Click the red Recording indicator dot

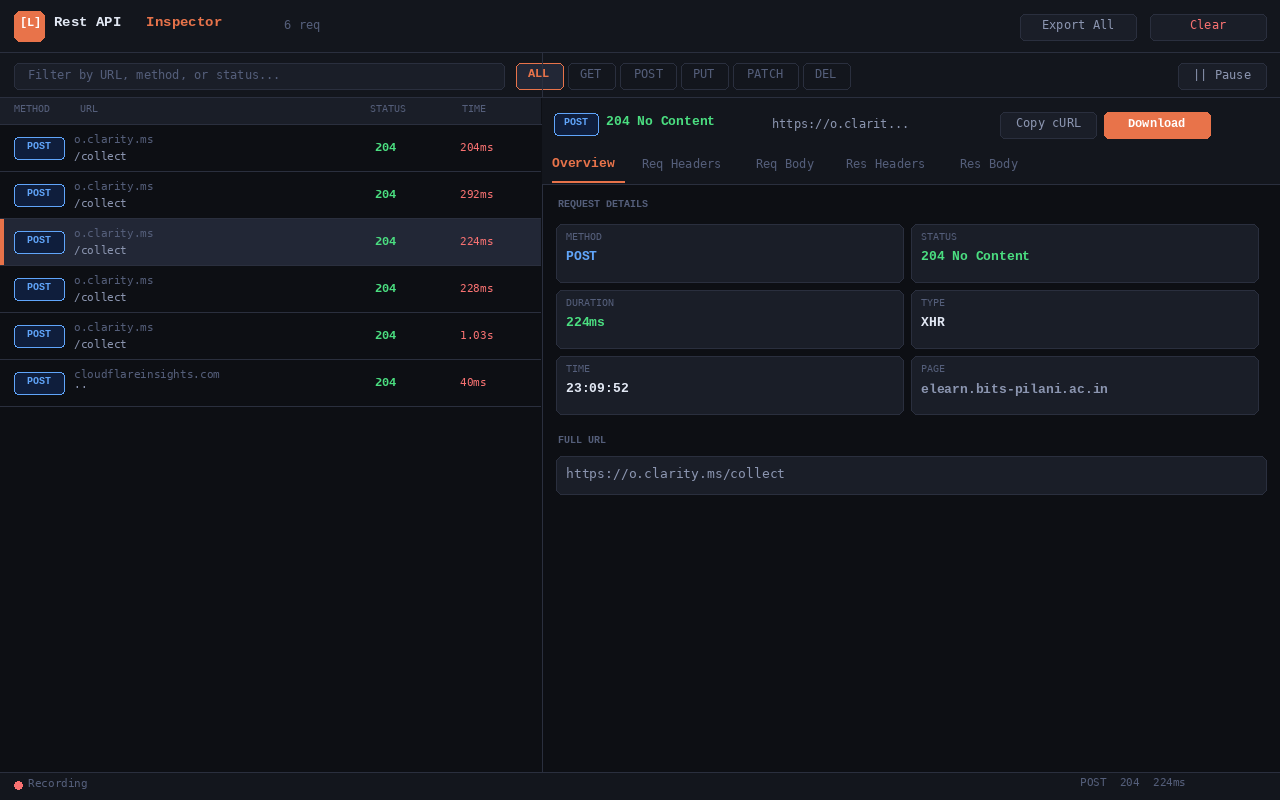click(x=18, y=785)
